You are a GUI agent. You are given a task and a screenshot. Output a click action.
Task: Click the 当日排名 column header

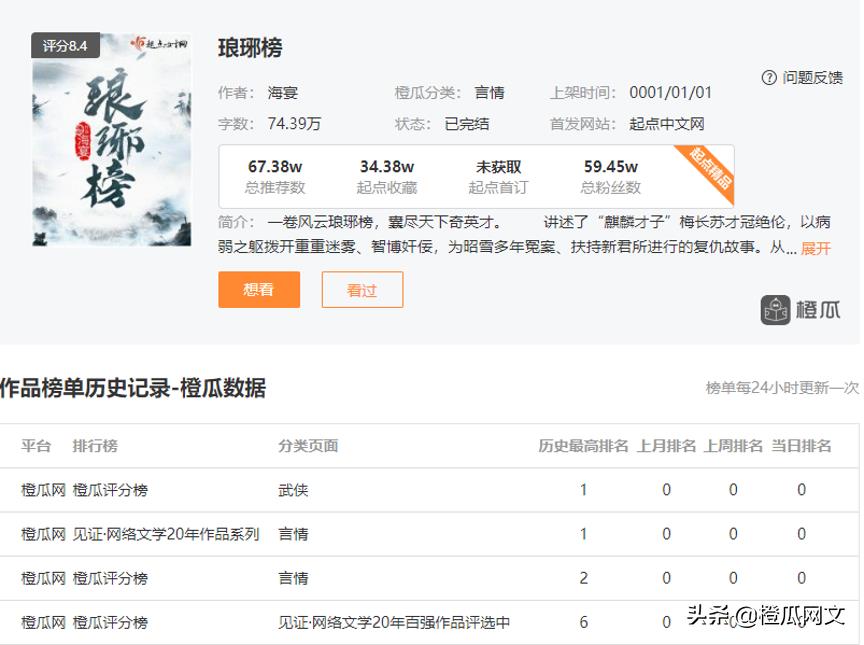point(801,446)
